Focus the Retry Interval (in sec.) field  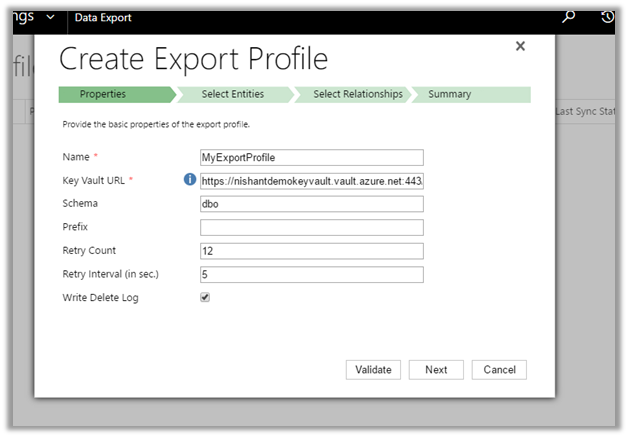click(311, 274)
